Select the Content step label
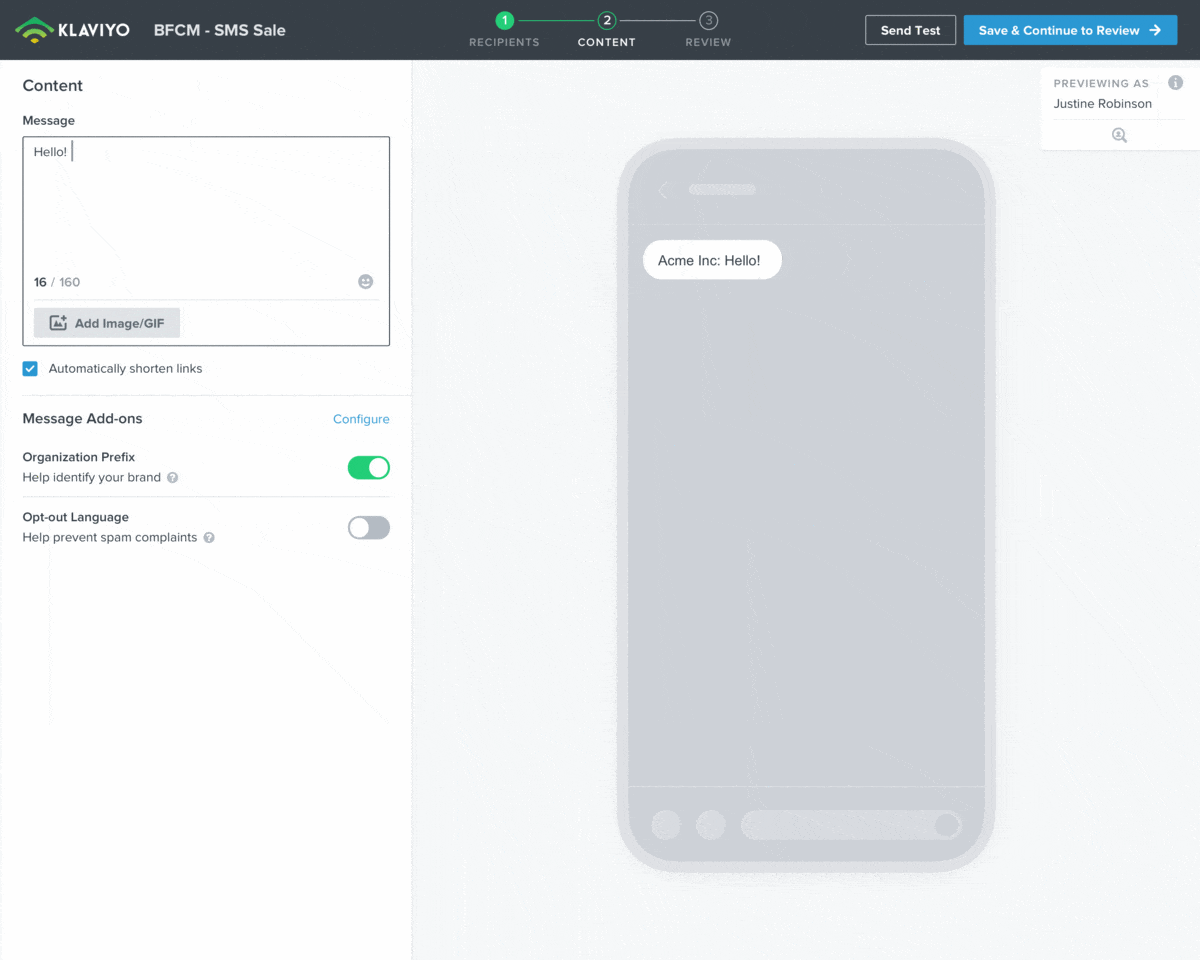The width and height of the screenshot is (1200, 960). point(607,43)
